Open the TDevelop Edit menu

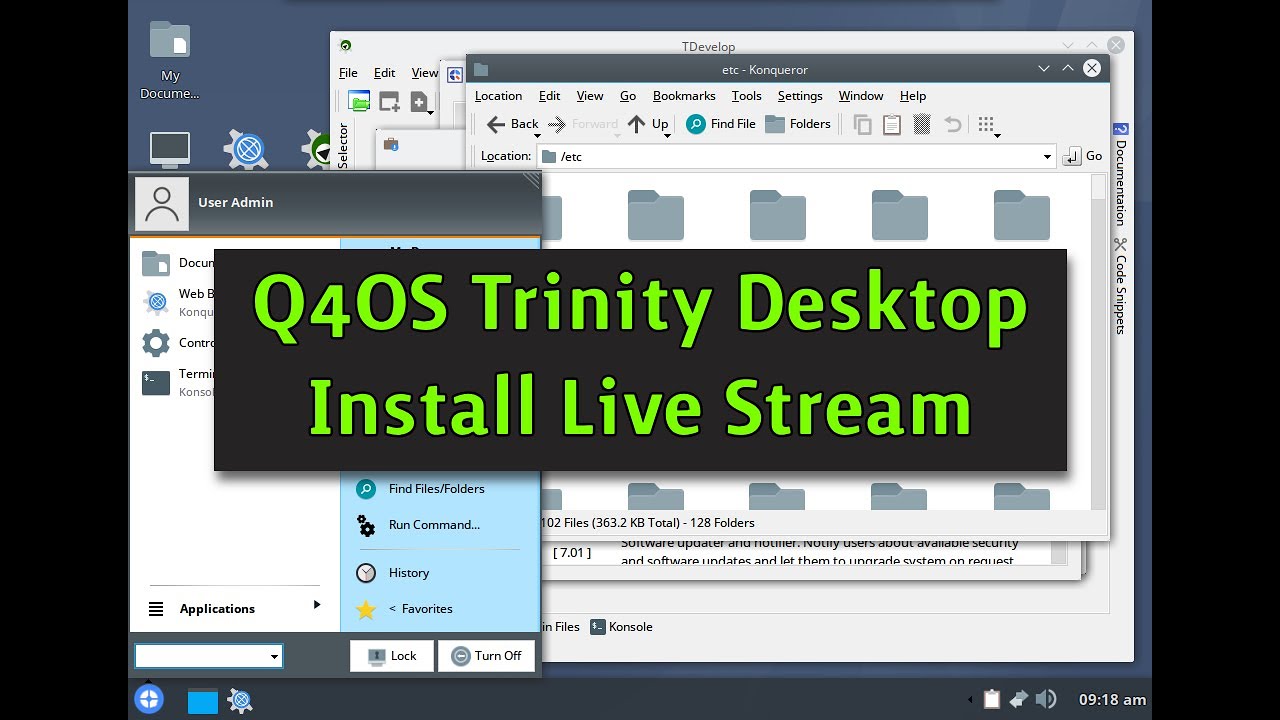click(x=385, y=73)
